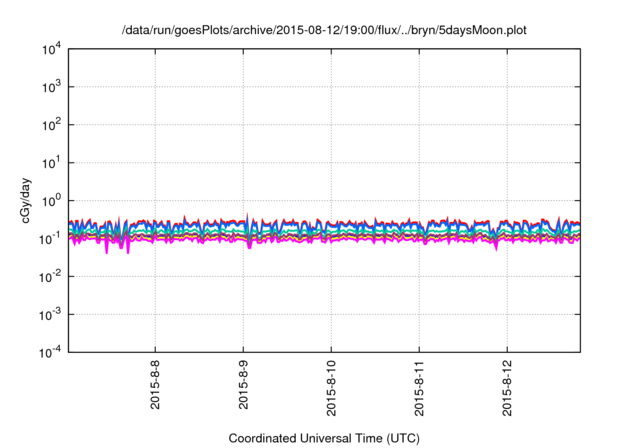The image size is (640, 448).
Task: Click the 10^-3 y-axis tick label
Action: click(x=51, y=314)
